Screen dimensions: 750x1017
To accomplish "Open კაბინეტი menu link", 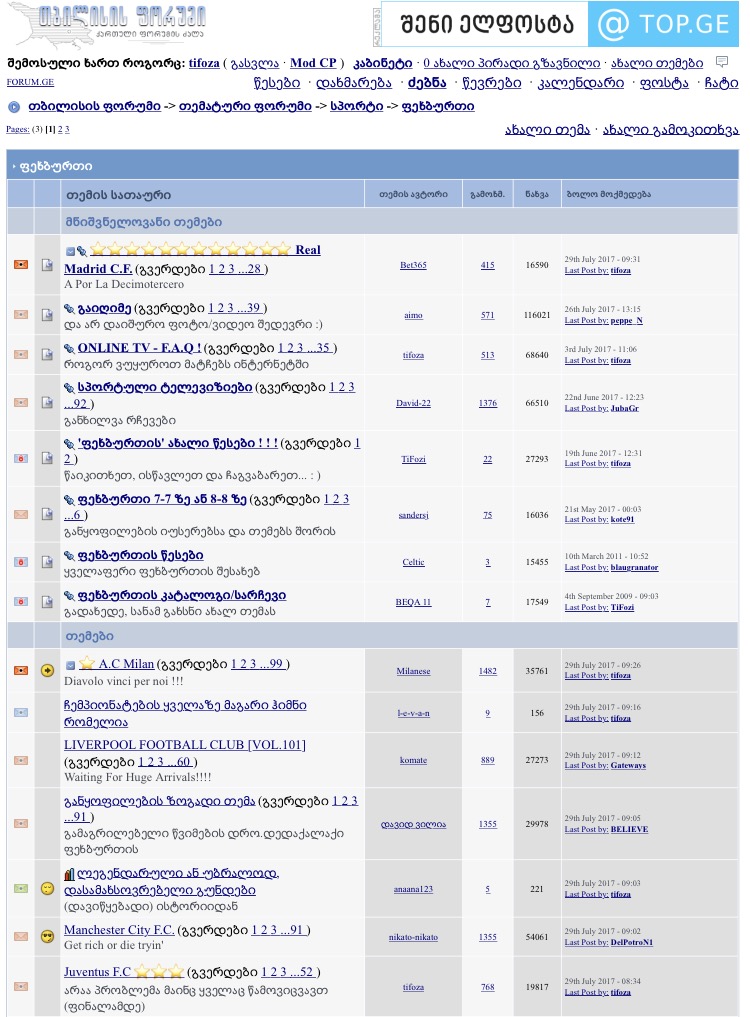I will tap(383, 63).
